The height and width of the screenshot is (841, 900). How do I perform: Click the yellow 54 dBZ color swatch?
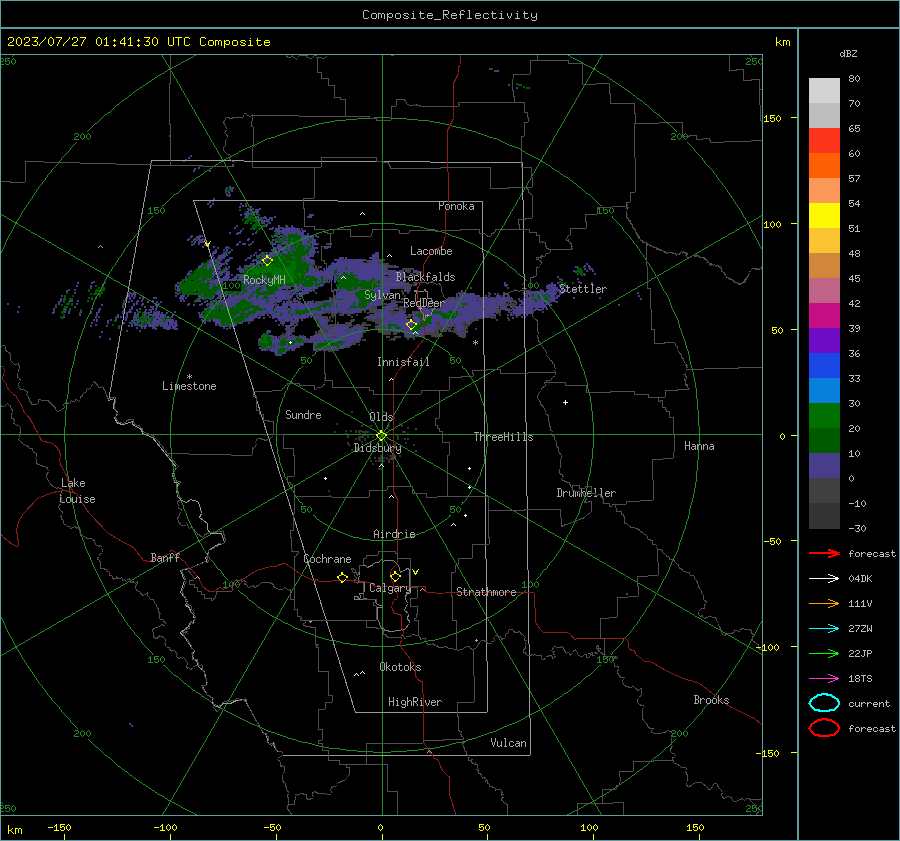(824, 215)
